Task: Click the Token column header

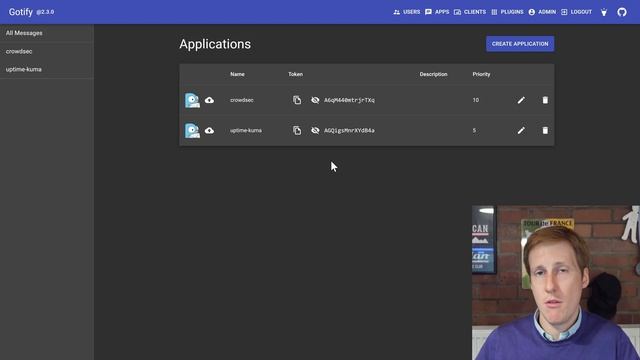Action: pyautogui.click(x=296, y=74)
